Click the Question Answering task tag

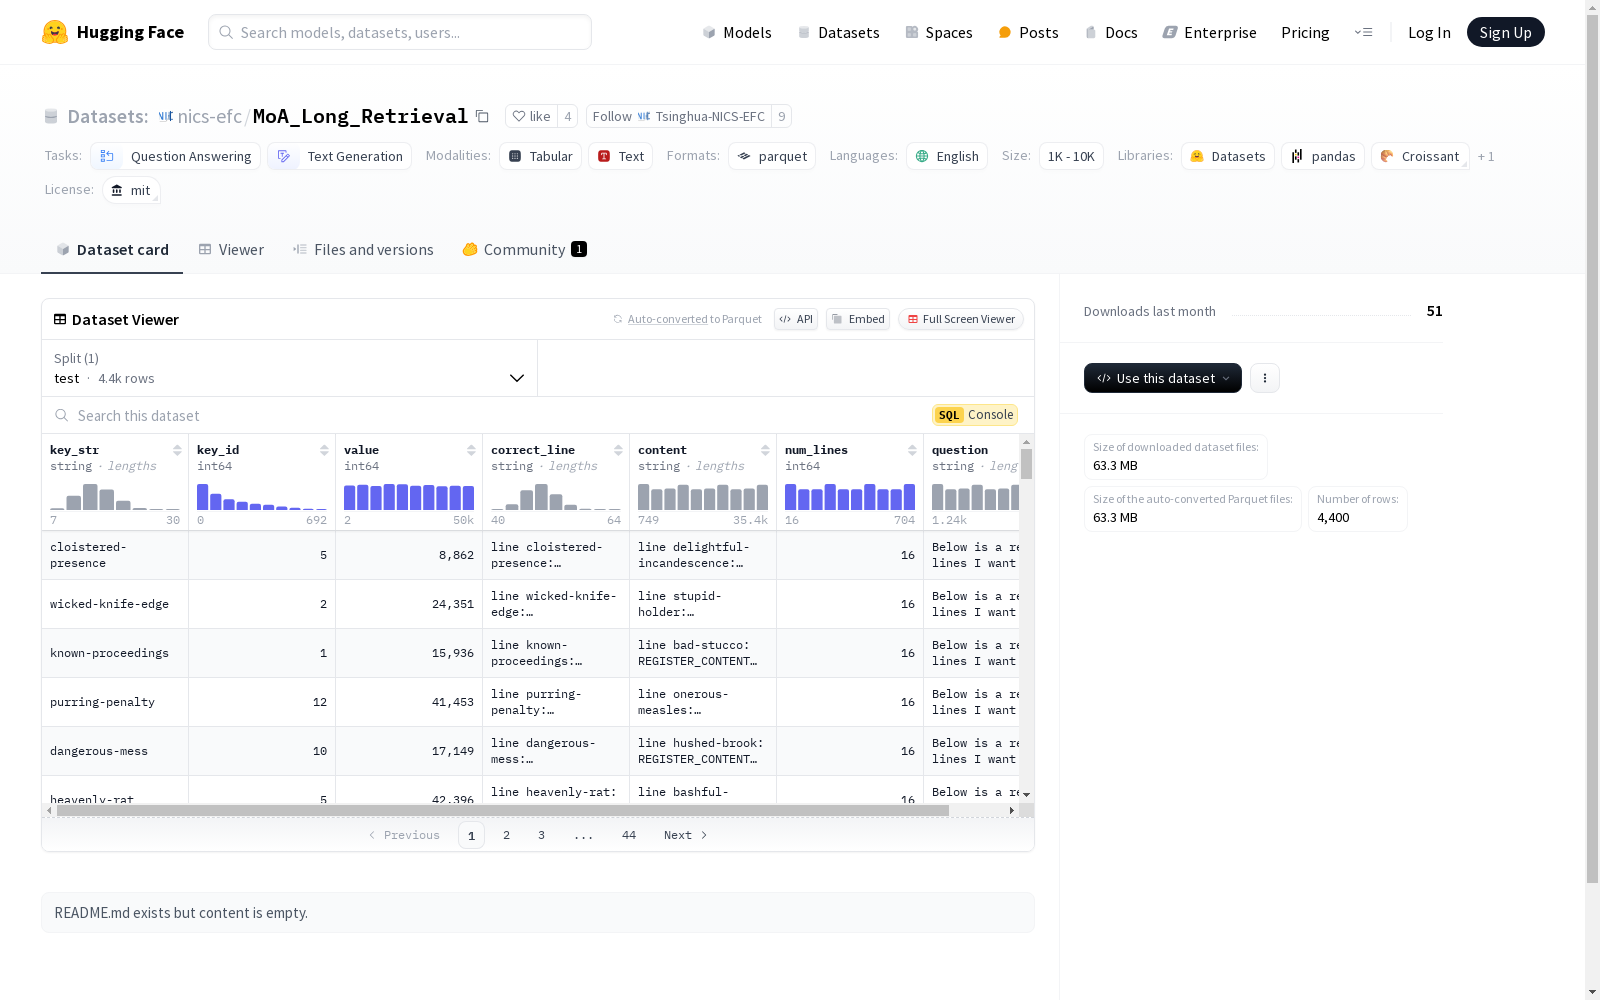[x=175, y=156]
